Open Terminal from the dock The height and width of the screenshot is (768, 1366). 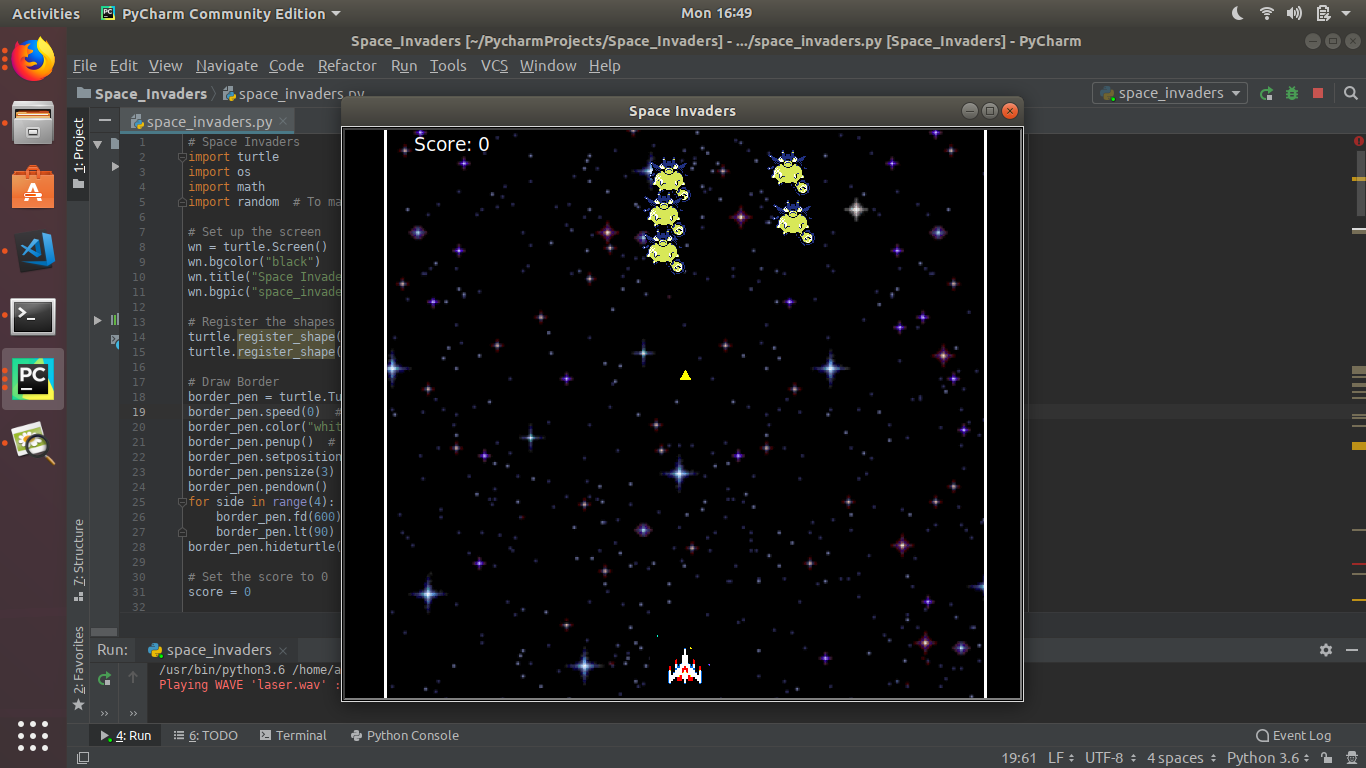(x=34, y=316)
